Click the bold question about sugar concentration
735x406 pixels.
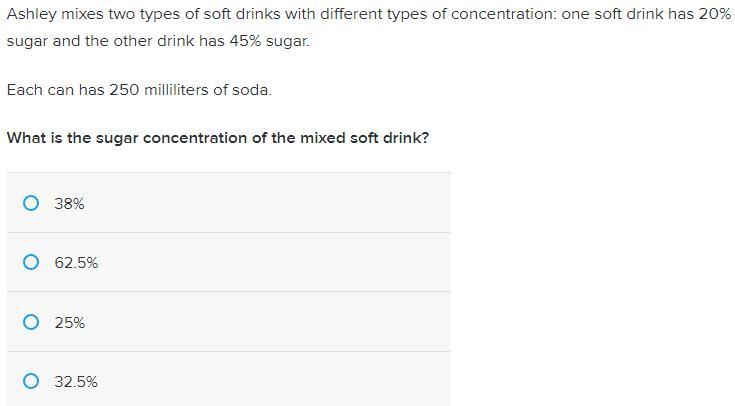click(x=218, y=138)
